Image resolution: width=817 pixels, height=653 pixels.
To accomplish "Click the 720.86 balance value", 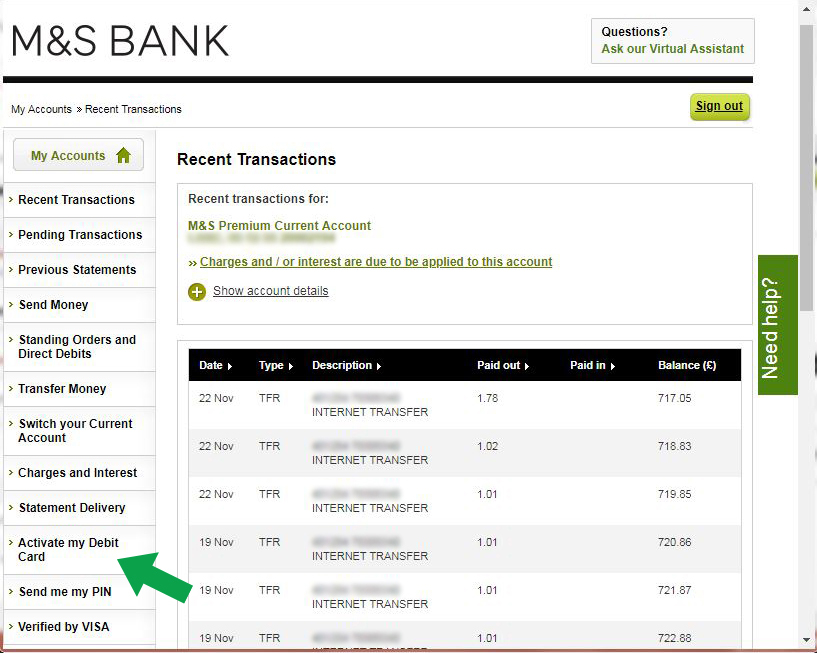I will pos(674,542).
